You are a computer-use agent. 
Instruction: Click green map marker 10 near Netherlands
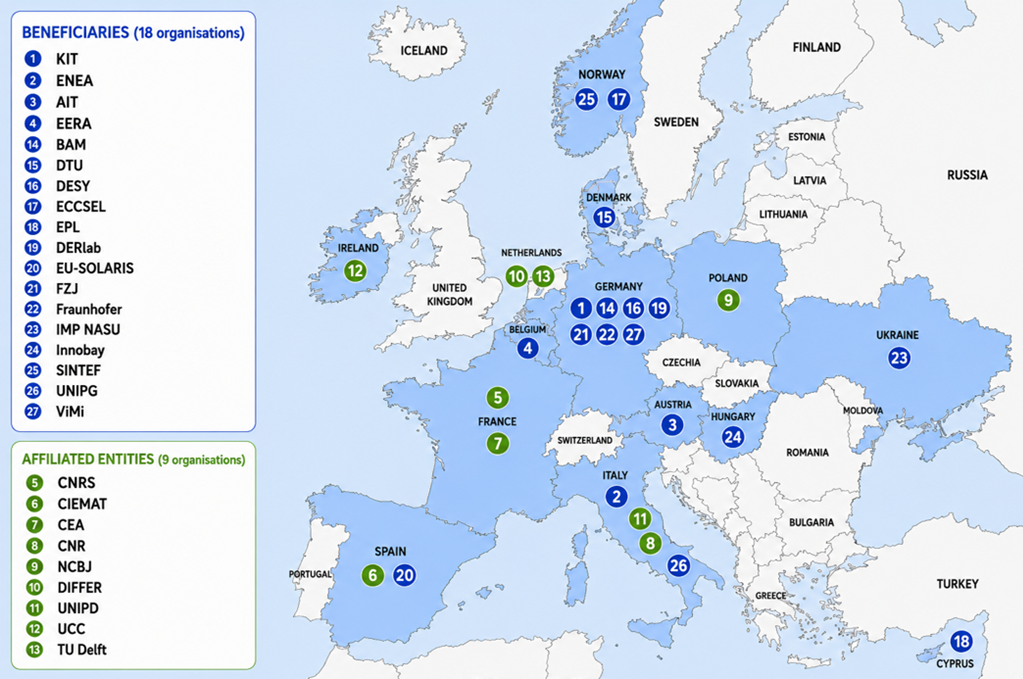[x=516, y=277]
